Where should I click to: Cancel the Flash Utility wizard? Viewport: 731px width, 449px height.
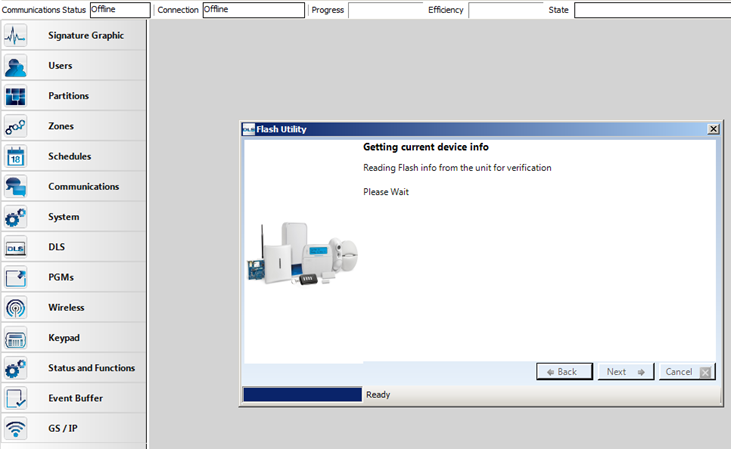tap(688, 372)
